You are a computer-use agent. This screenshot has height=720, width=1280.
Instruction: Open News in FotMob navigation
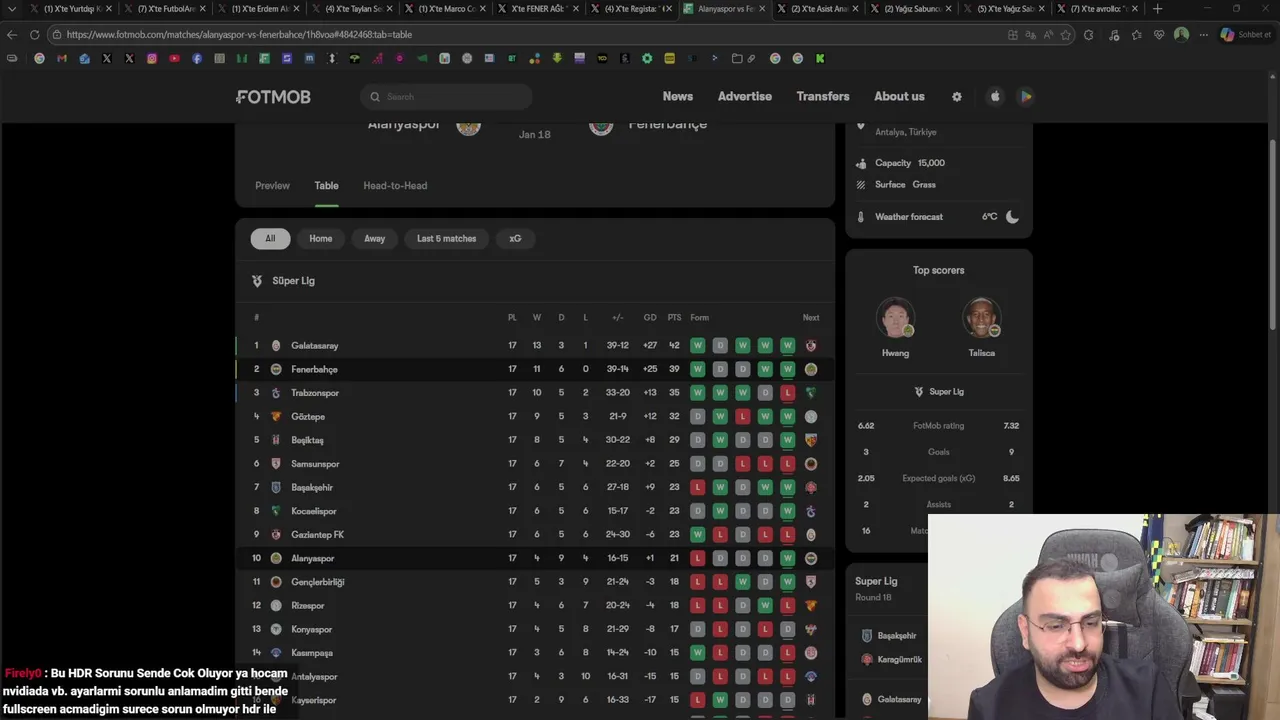(678, 97)
